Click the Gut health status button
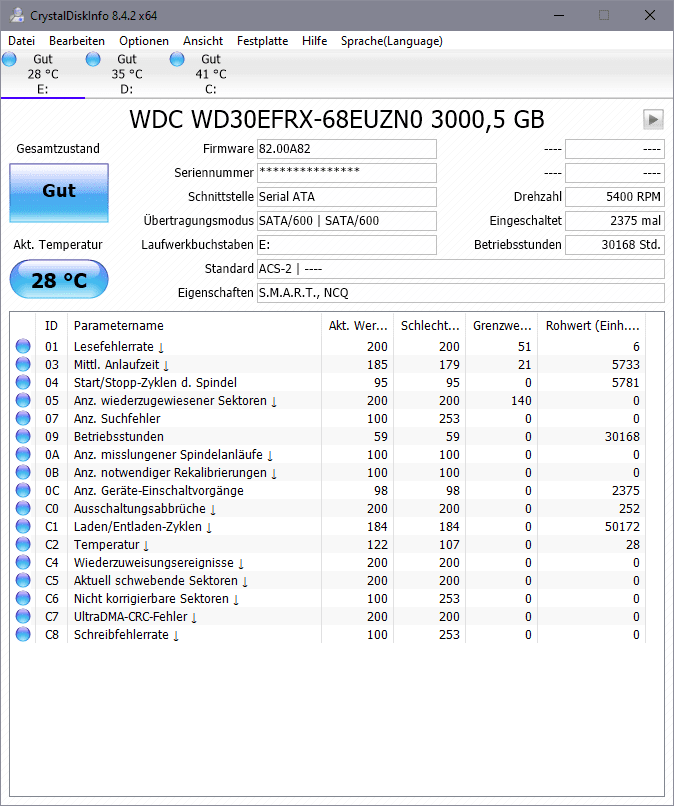The image size is (674, 806). (59, 193)
